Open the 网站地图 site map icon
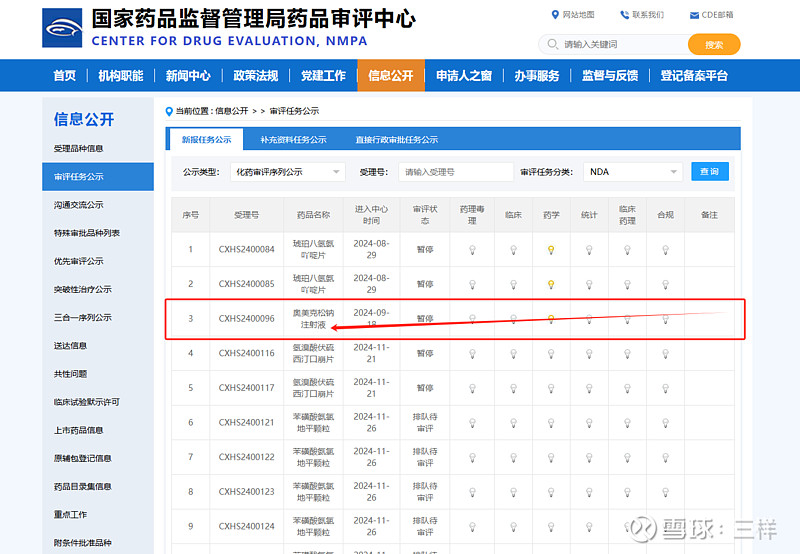 pyautogui.click(x=556, y=14)
